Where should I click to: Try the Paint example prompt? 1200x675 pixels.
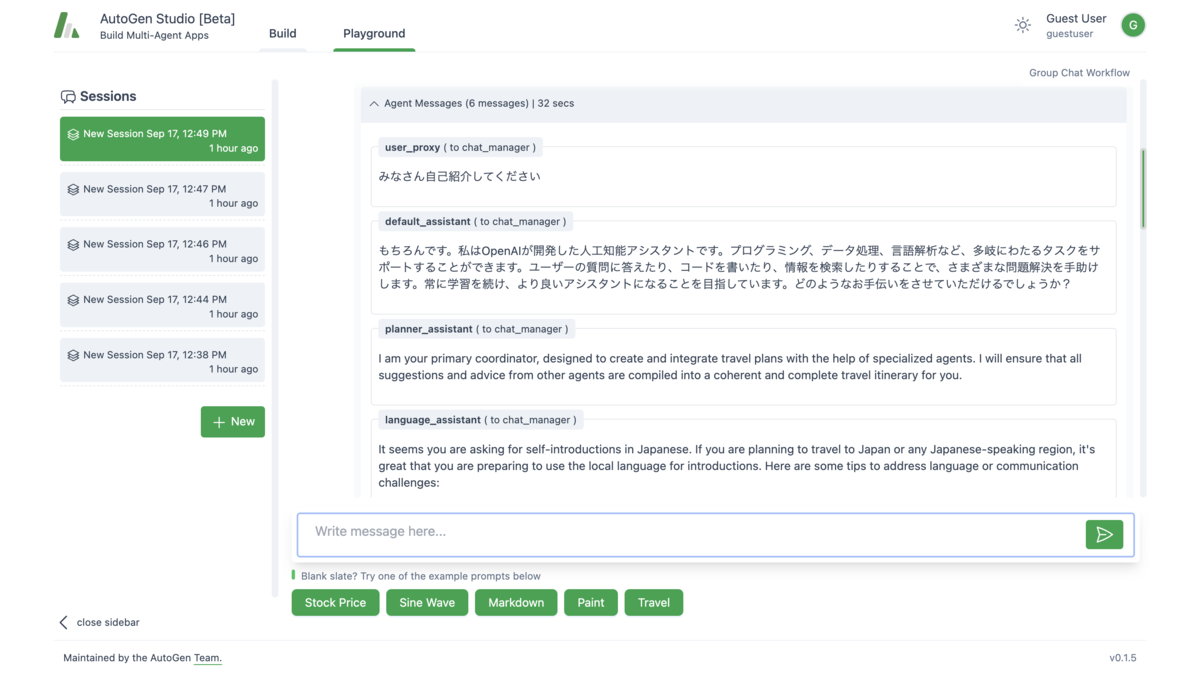pos(591,603)
